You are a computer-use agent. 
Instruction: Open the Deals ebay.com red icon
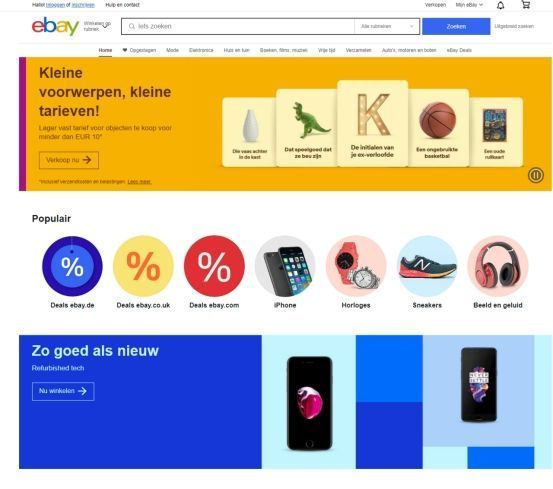[214, 266]
